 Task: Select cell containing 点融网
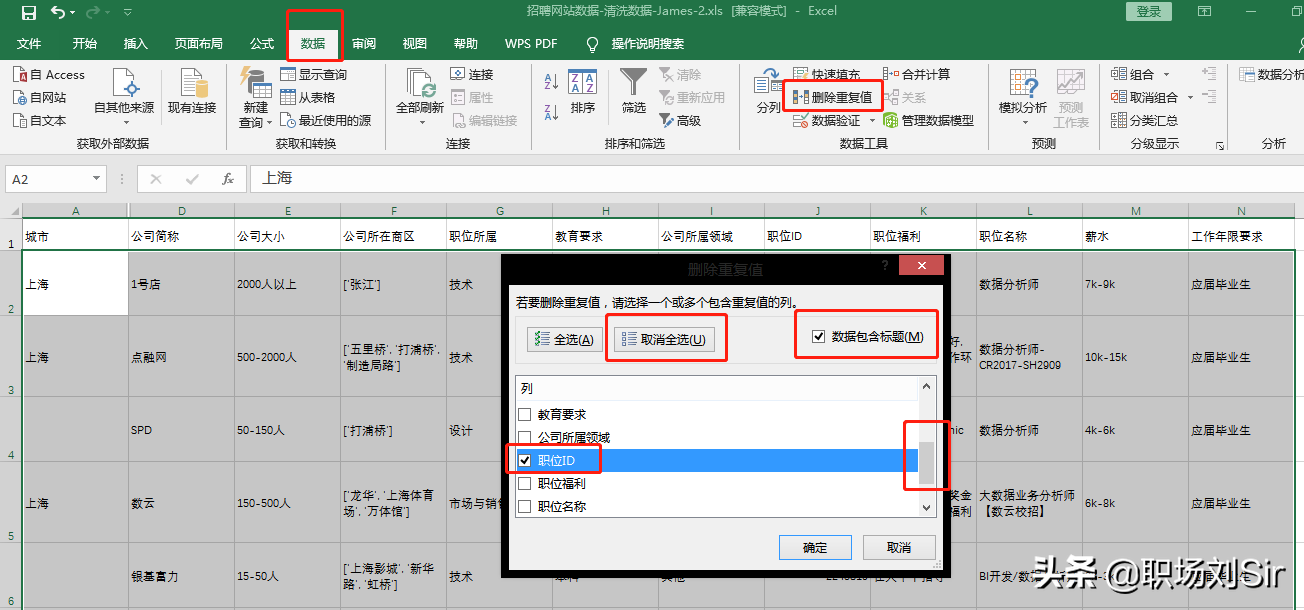[x=181, y=357]
